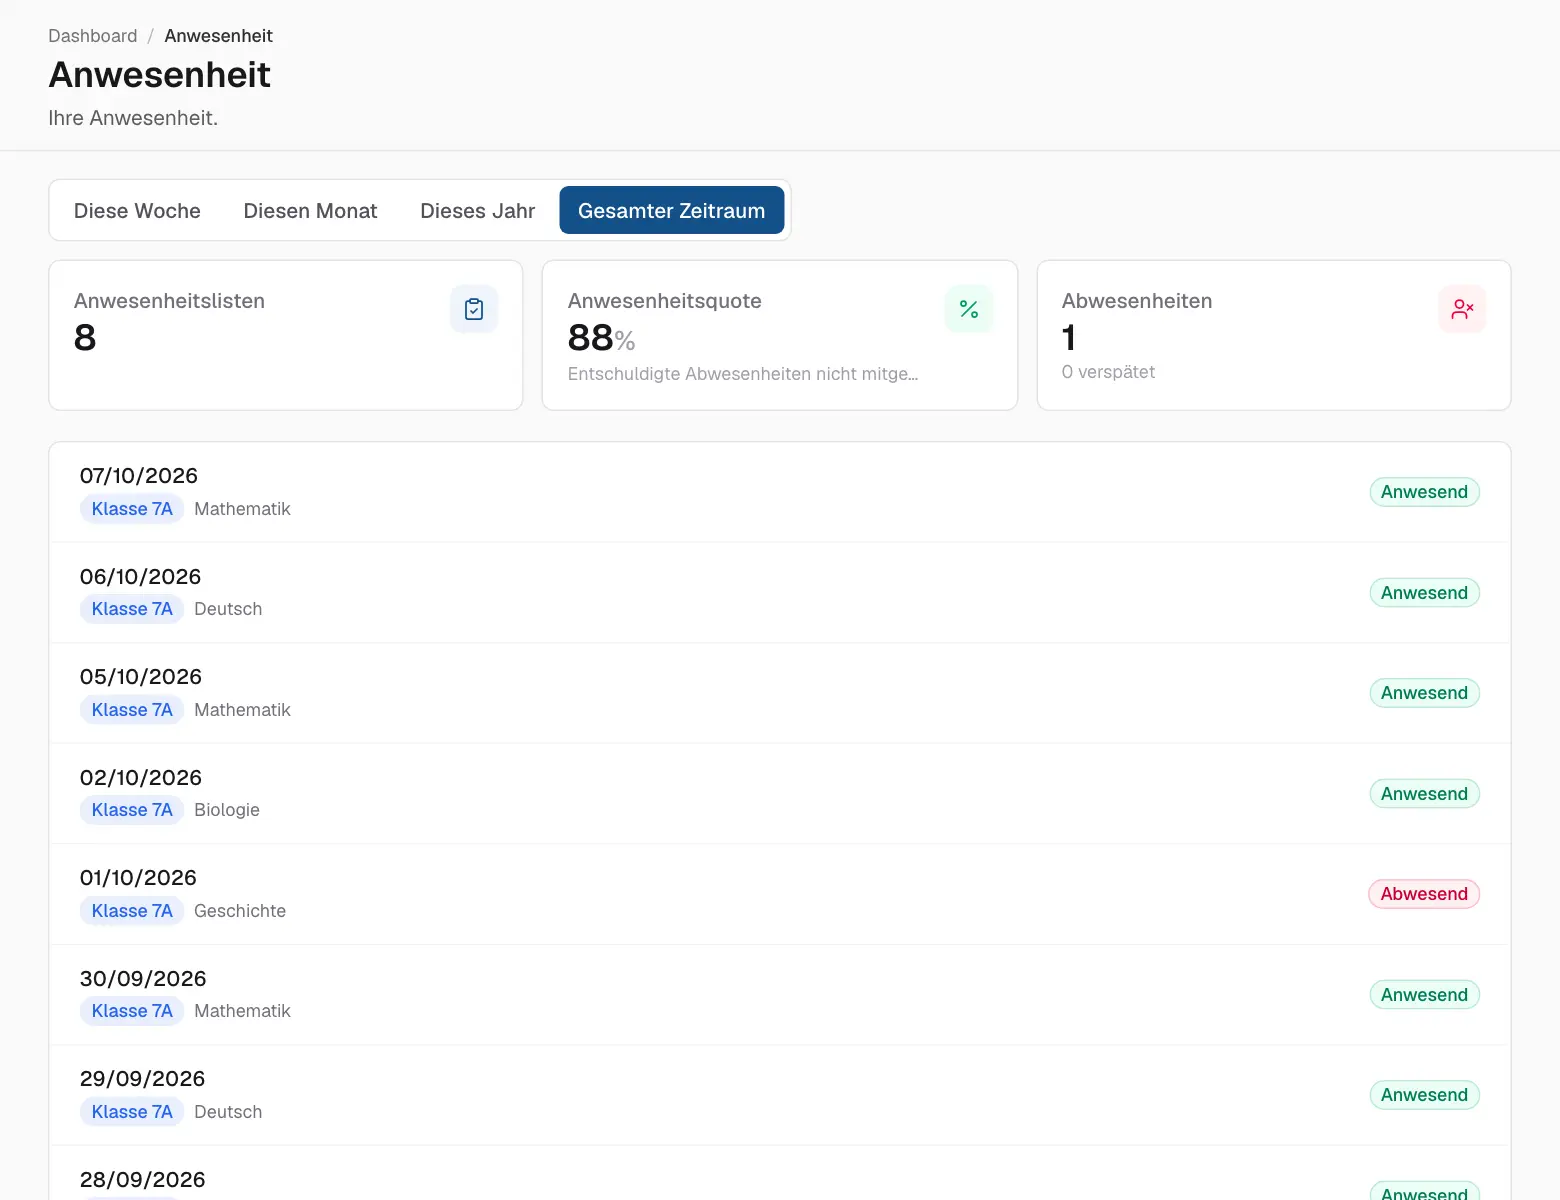Click the Anwesenheit breadcrumb item

pos(218,36)
